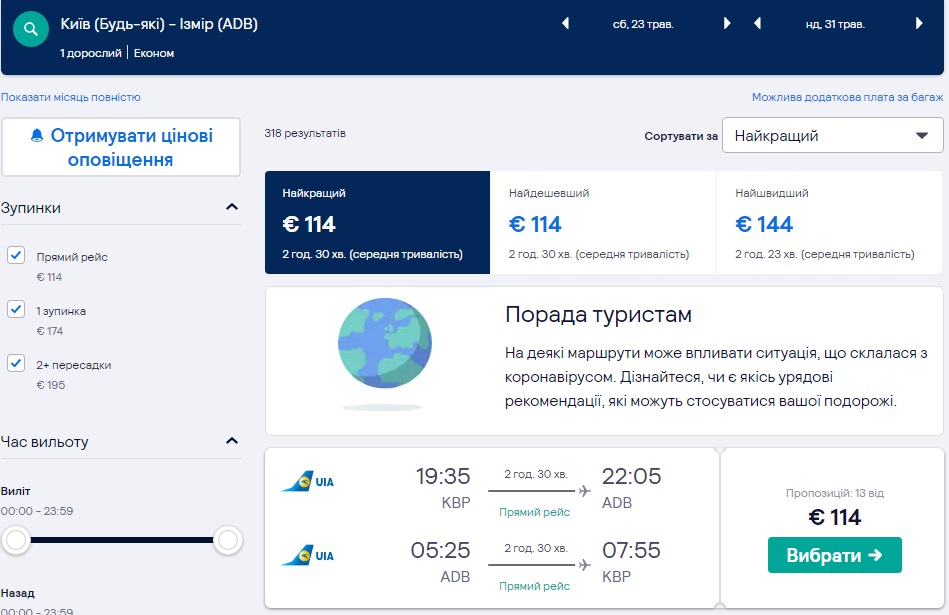Click the UIA logo on return flight
949x615 pixels.
click(308, 555)
